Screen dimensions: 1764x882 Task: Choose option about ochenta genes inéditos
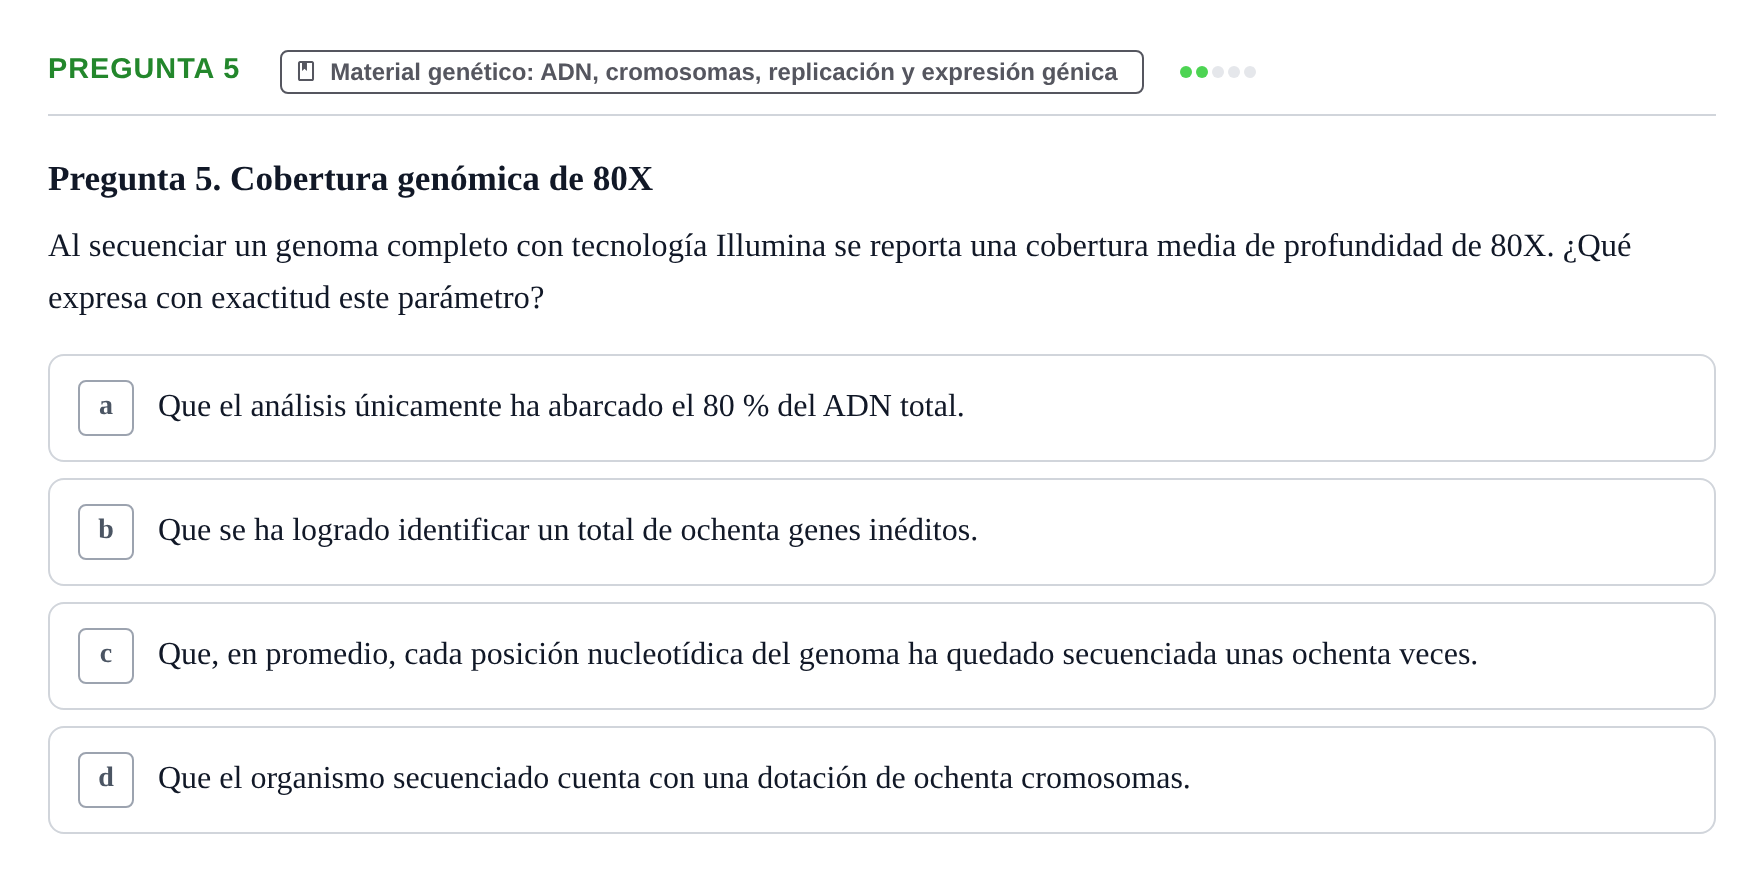882,532
